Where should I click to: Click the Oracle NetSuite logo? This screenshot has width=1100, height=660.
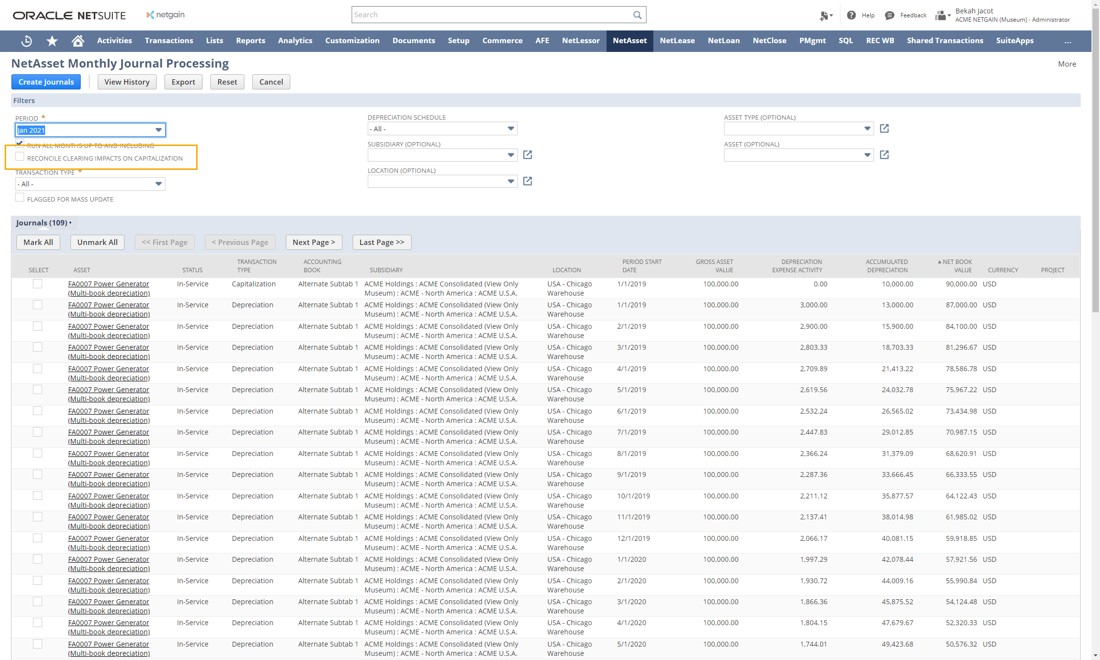click(69, 15)
